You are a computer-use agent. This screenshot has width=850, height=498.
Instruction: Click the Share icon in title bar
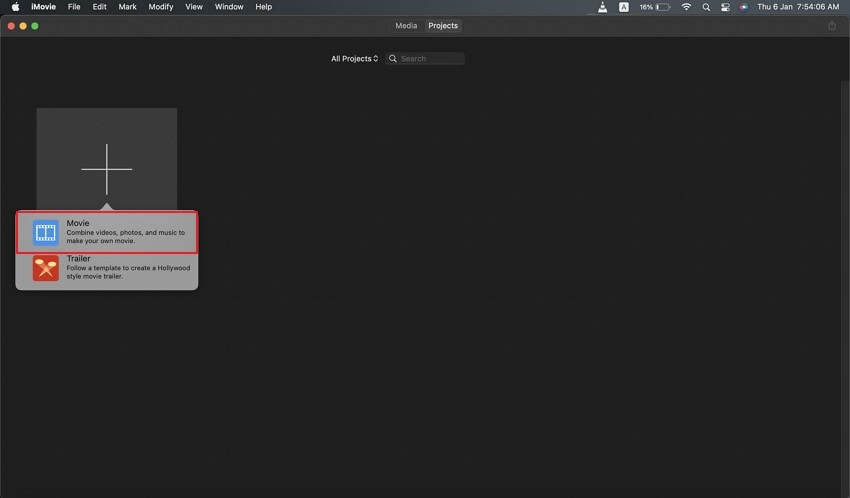(x=832, y=25)
